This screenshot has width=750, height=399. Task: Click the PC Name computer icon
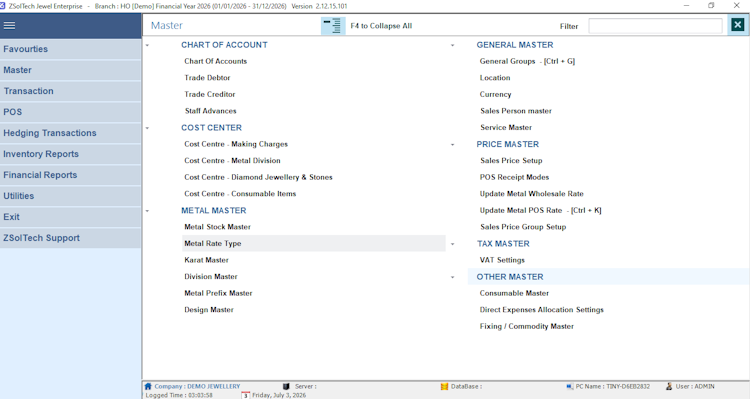[569, 386]
